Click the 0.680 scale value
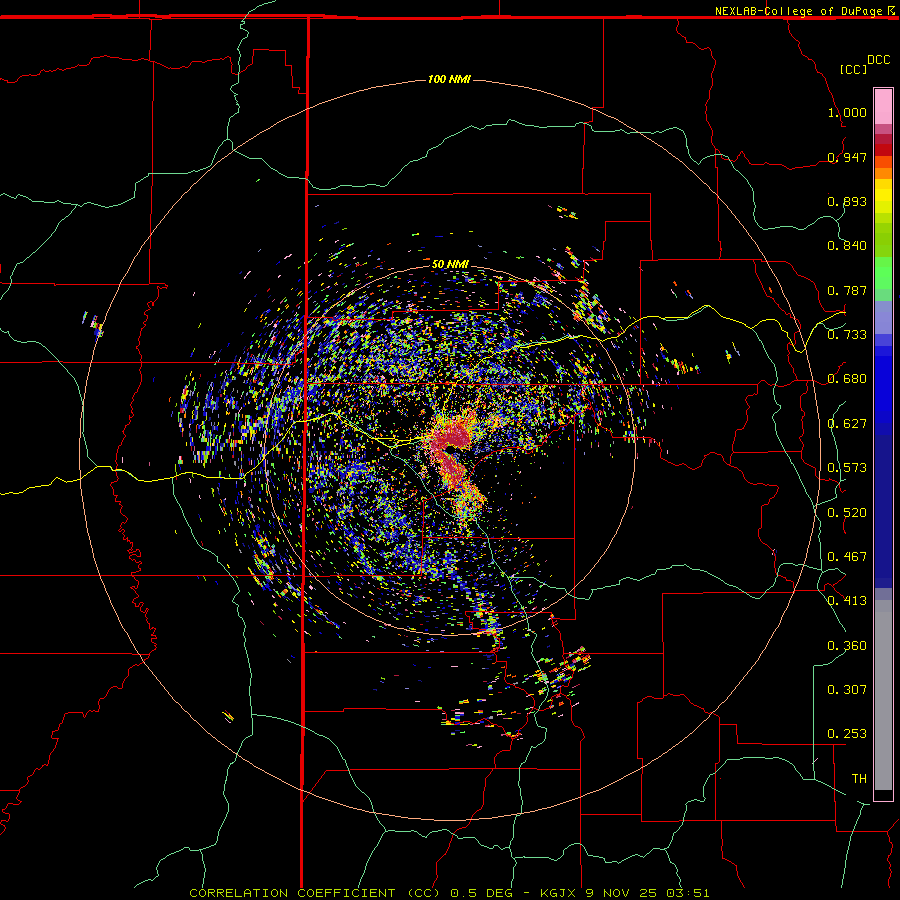900x900 pixels. coord(847,379)
